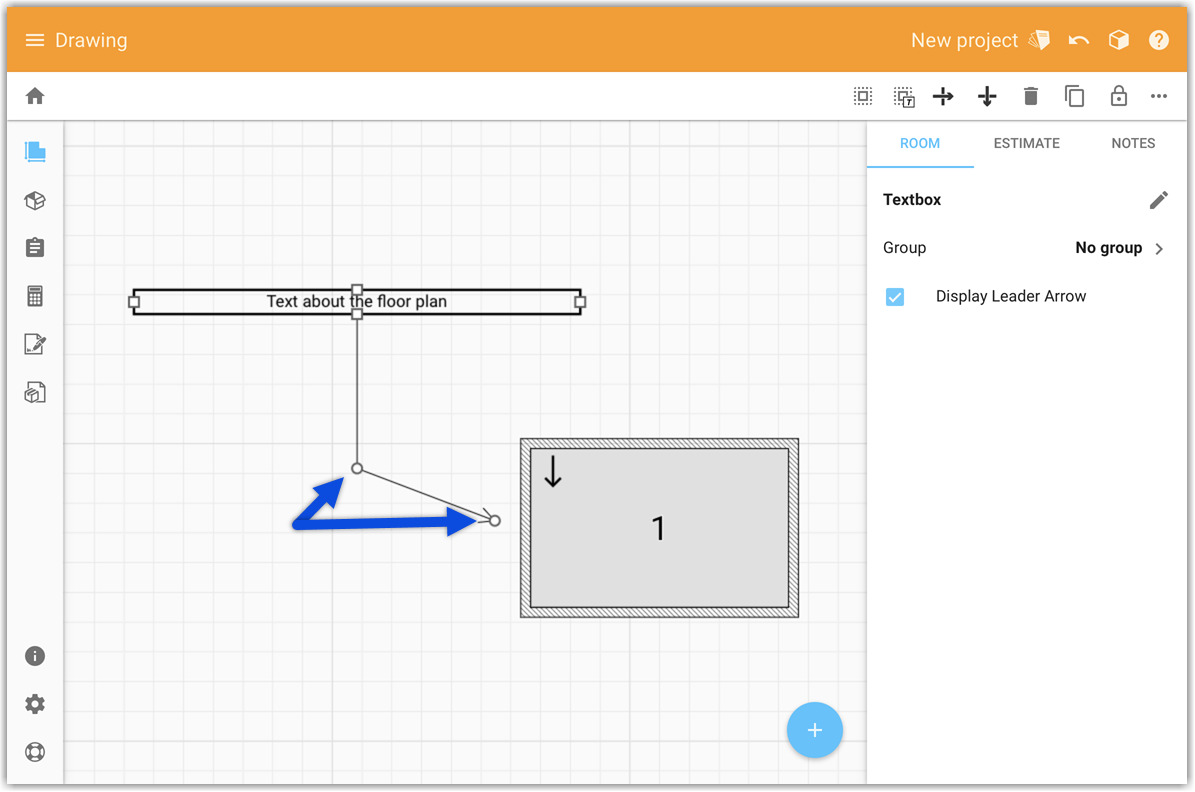Open the 3D cube view in header
1195x792 pixels.
pos(1118,40)
